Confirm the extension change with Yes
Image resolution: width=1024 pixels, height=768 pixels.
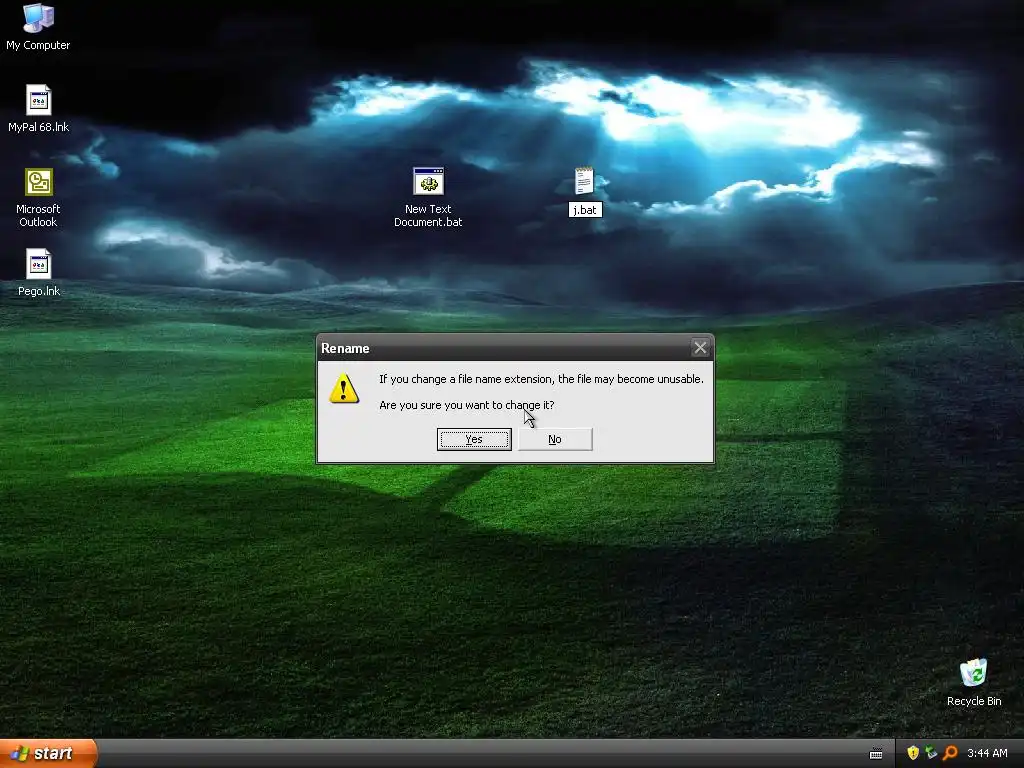(474, 440)
